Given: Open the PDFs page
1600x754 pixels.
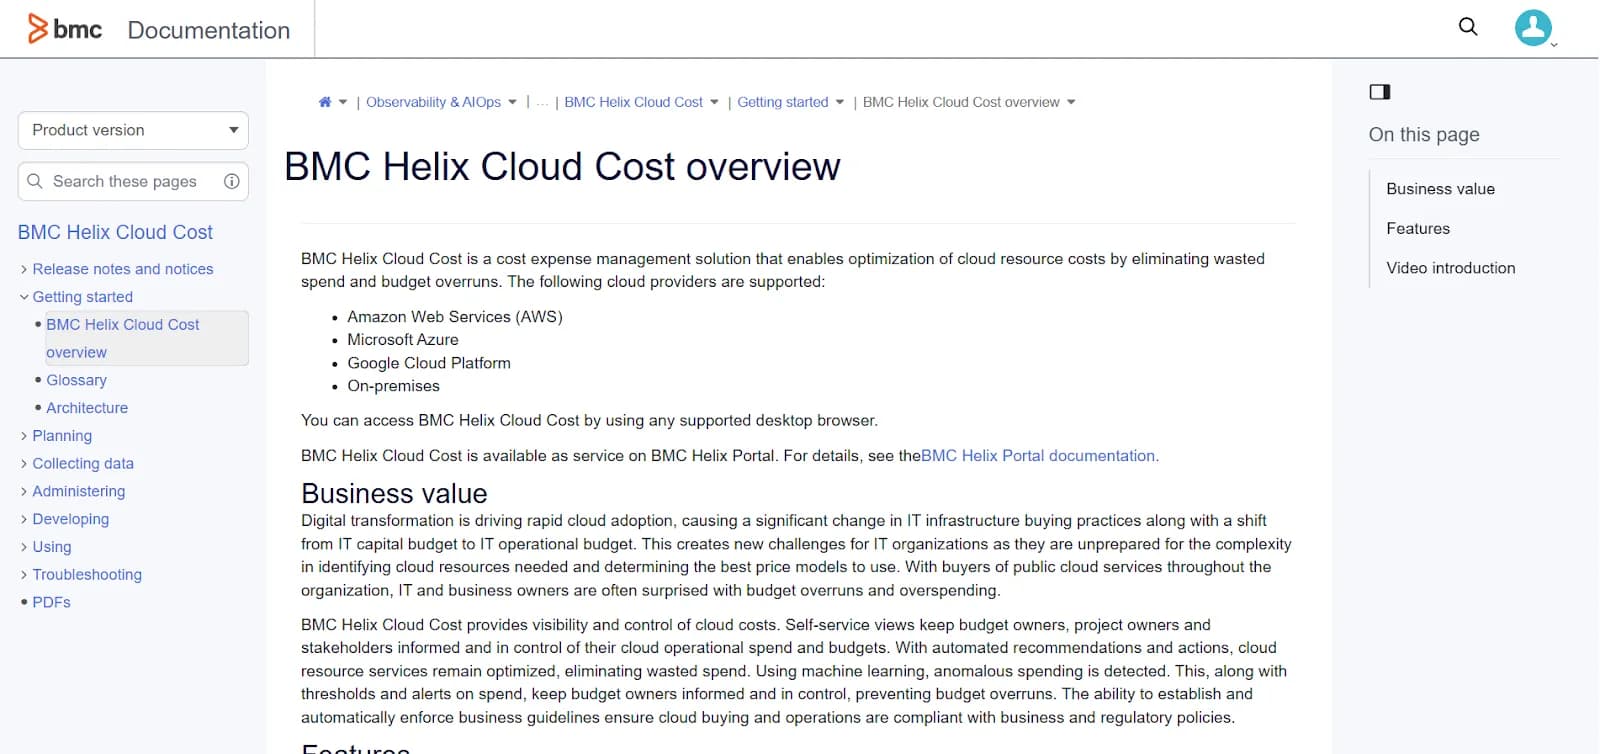Looking at the screenshot, I should pos(52,603).
